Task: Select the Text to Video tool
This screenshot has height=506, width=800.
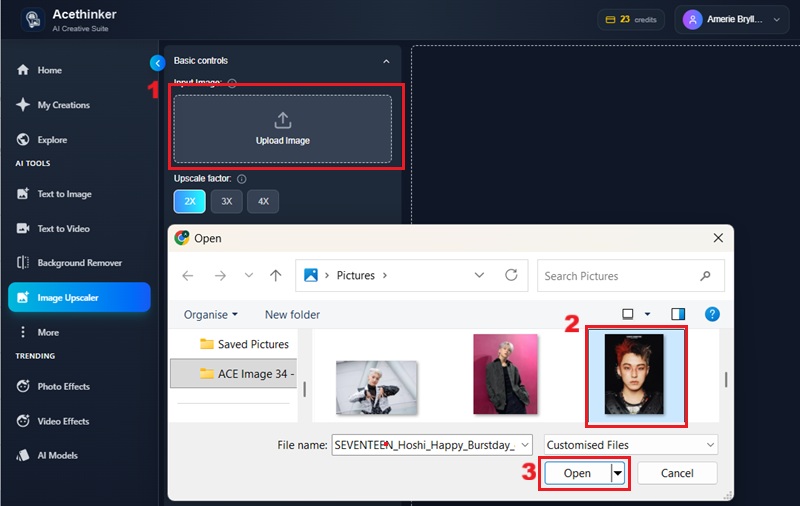Action: [x=53, y=229]
